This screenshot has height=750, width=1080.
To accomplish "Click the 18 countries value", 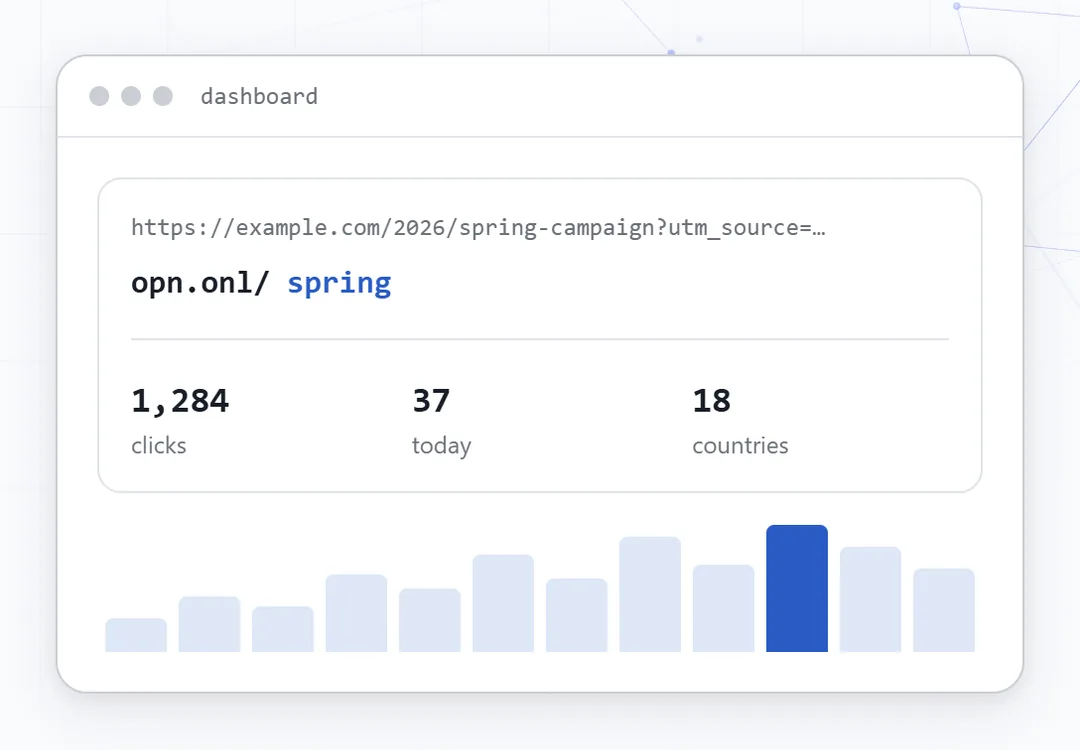I will click(712, 401).
